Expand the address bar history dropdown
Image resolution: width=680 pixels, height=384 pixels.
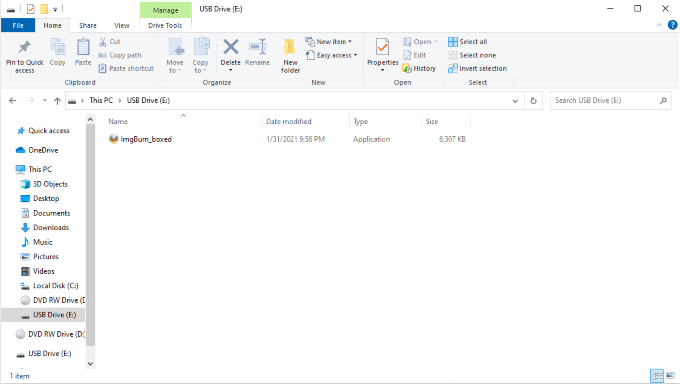tap(515, 101)
